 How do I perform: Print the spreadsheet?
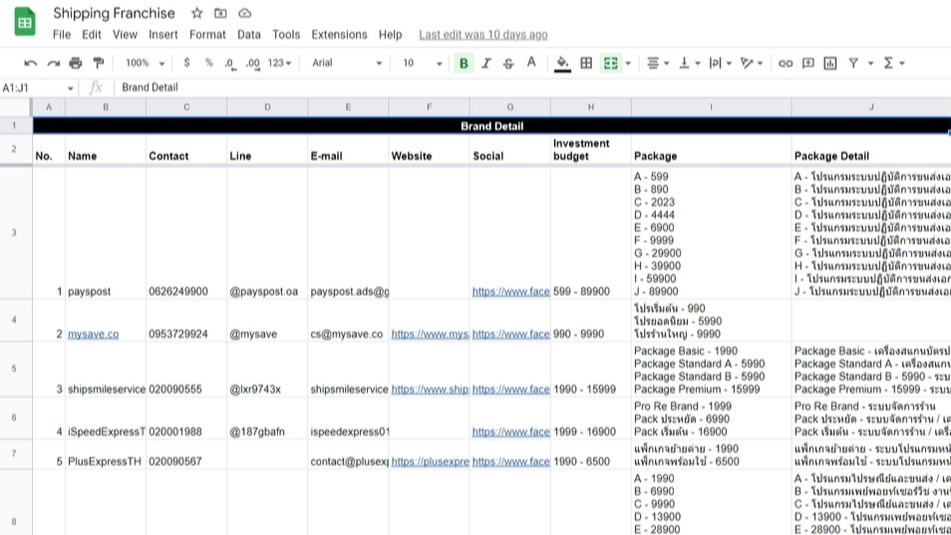click(75, 63)
